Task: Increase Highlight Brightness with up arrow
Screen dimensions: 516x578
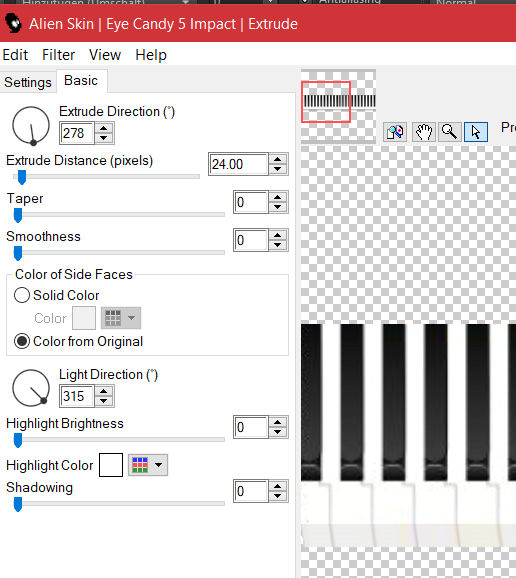Action: (278, 422)
